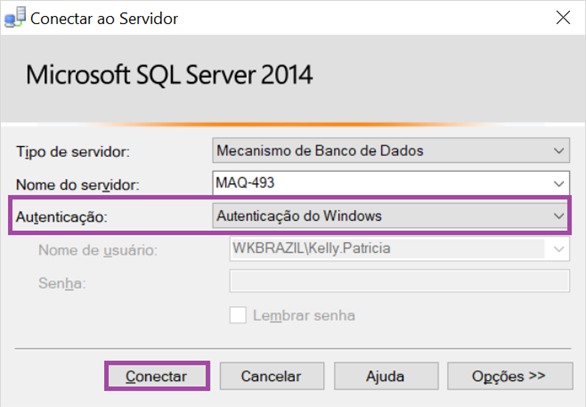Image resolution: width=586 pixels, height=407 pixels.
Task: Click the Conectar button
Action: [x=157, y=376]
